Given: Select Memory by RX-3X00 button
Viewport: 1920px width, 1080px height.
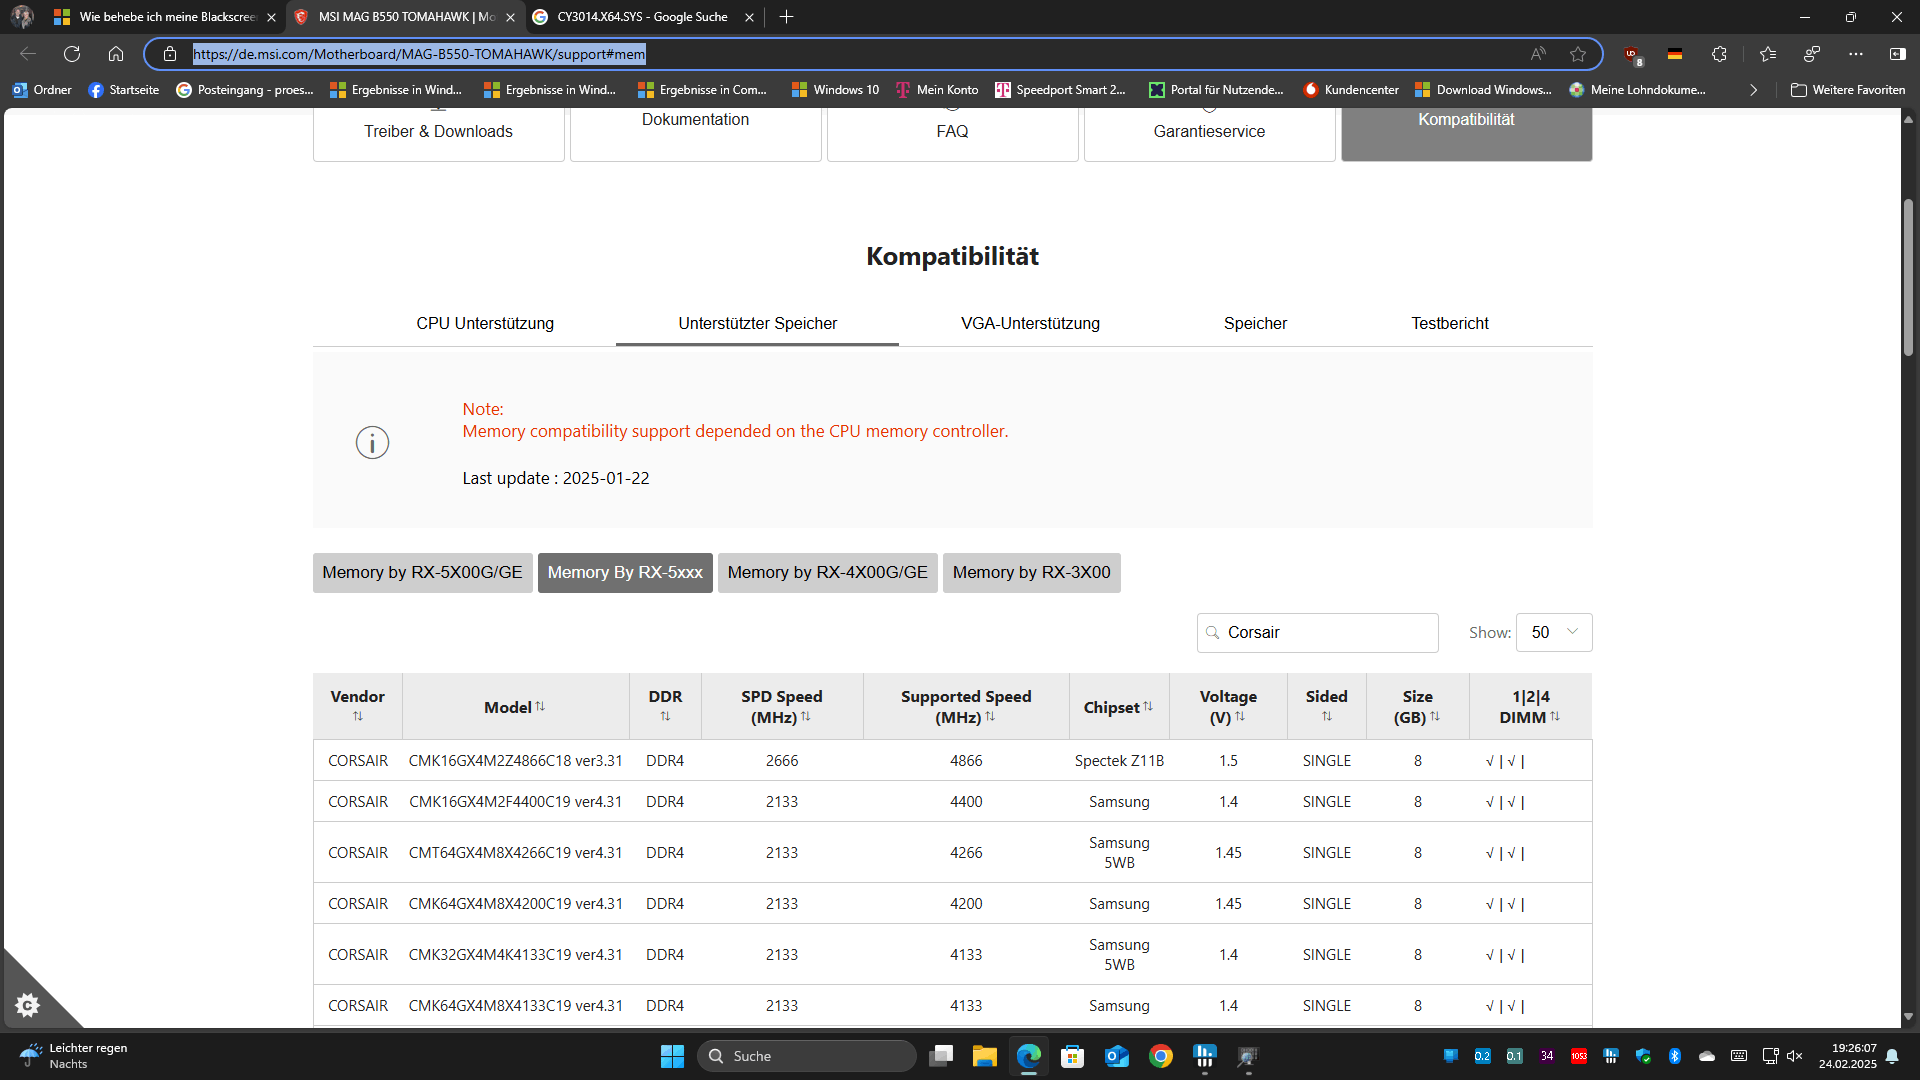Looking at the screenshot, I should point(1031,572).
